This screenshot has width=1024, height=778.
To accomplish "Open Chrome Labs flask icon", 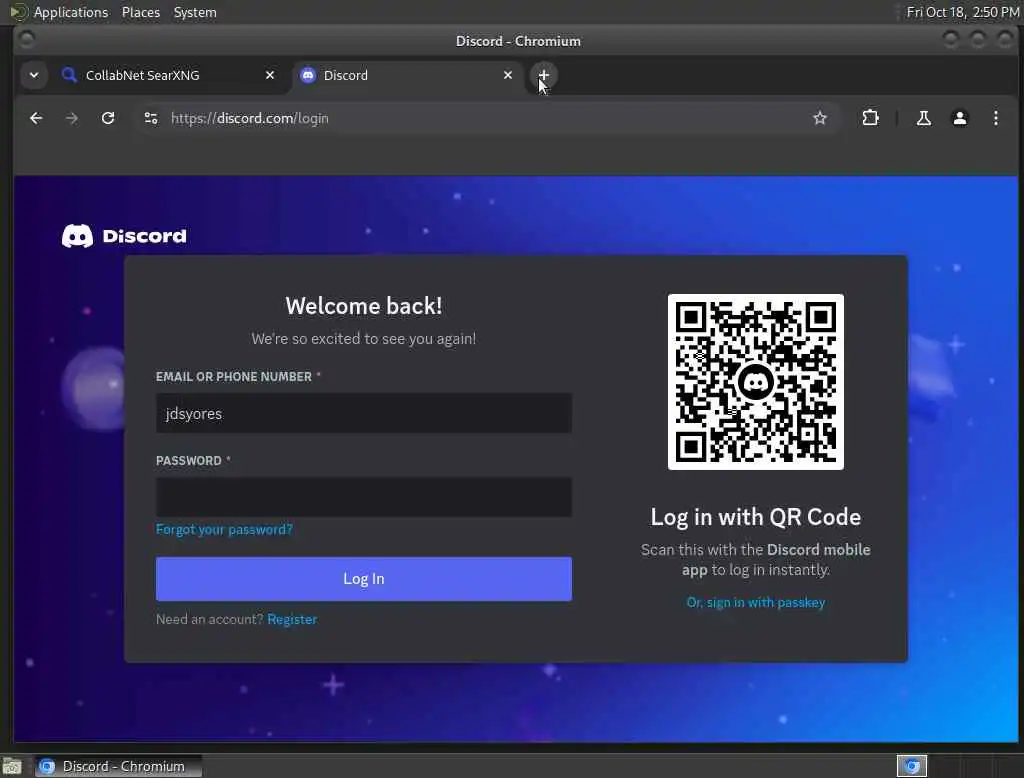I will pyautogui.click(x=923, y=118).
